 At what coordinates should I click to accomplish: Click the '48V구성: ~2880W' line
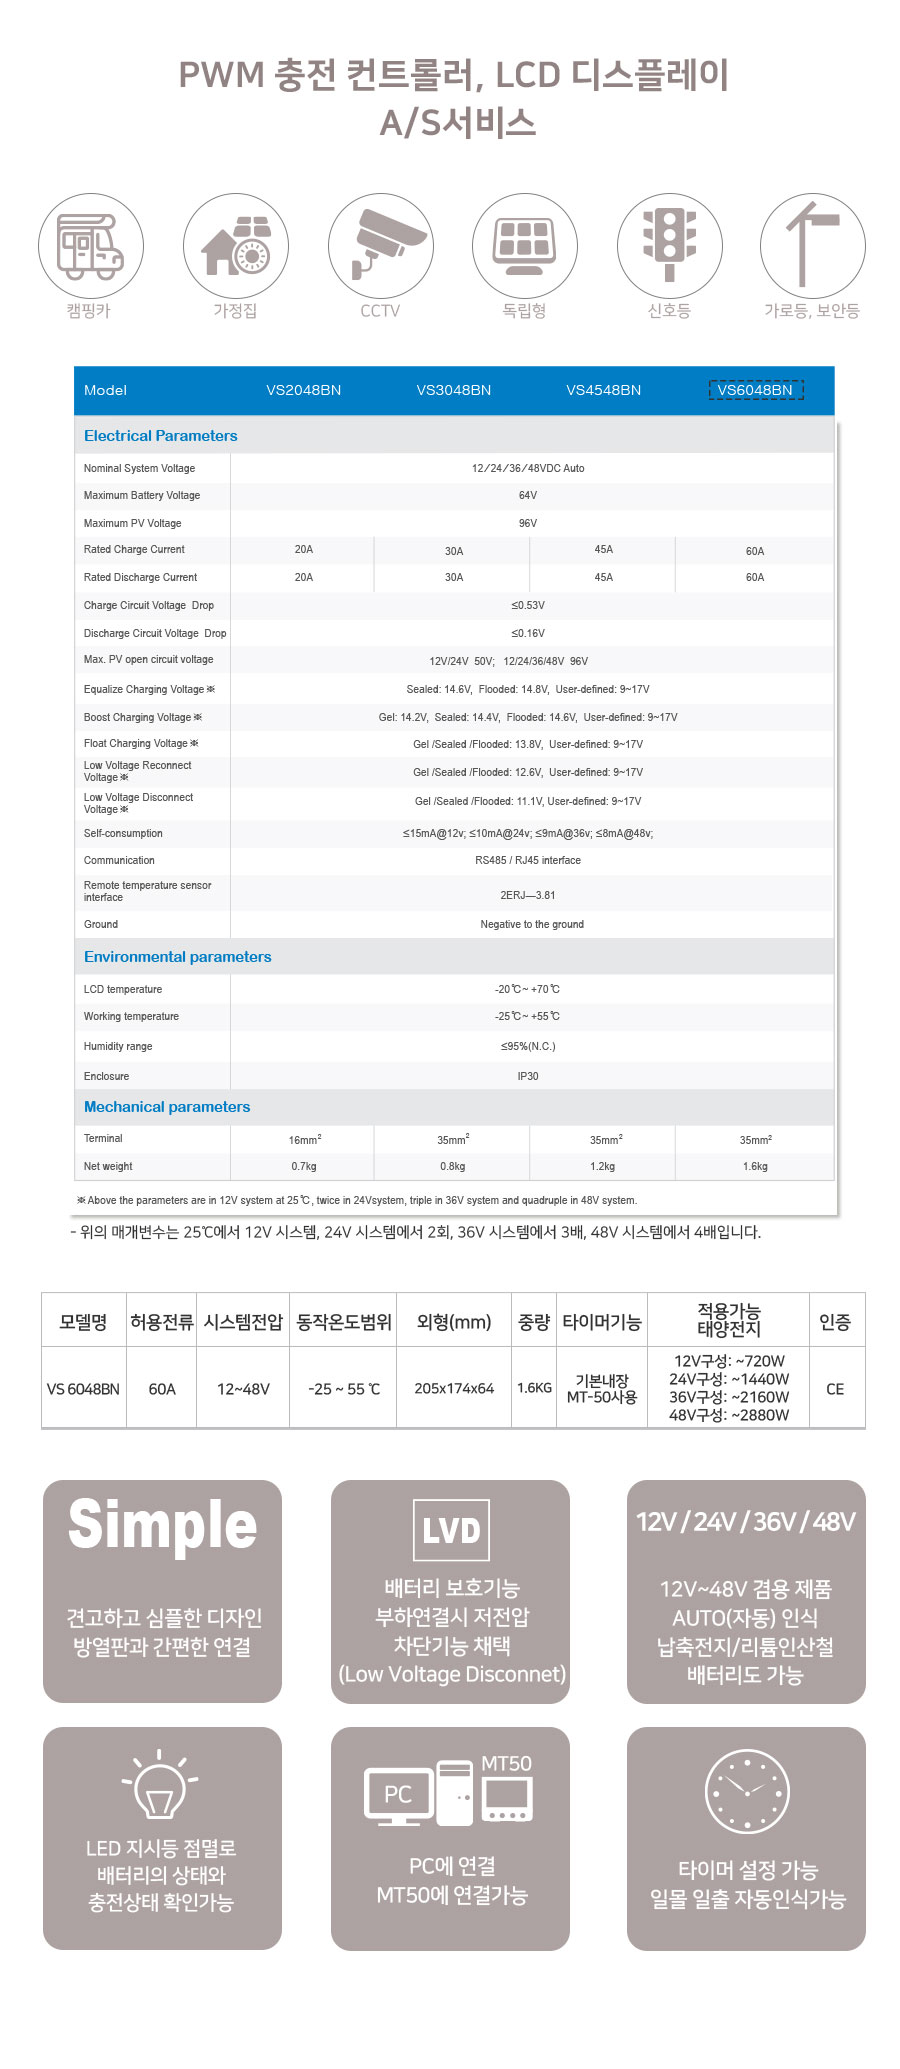[x=729, y=1415]
